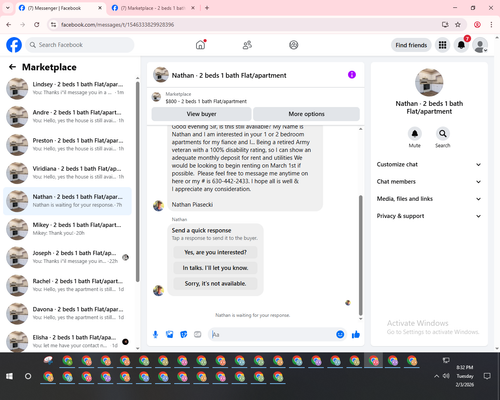Expand Media, files and links section
500x400 pixels.
pyautogui.click(x=429, y=199)
